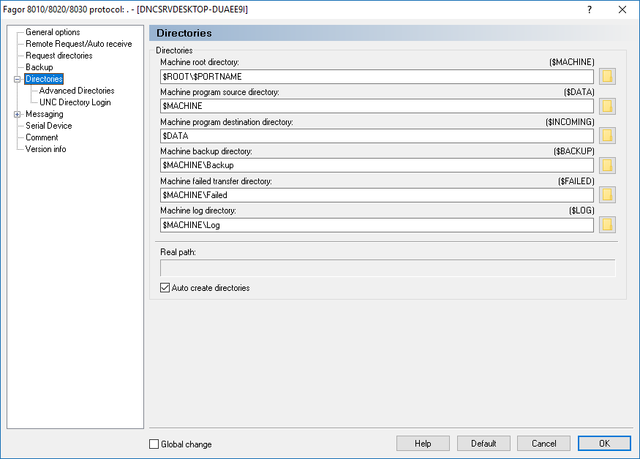The width and height of the screenshot is (640, 459).
Task: Browse folder for Machine root directory
Action: (607, 76)
